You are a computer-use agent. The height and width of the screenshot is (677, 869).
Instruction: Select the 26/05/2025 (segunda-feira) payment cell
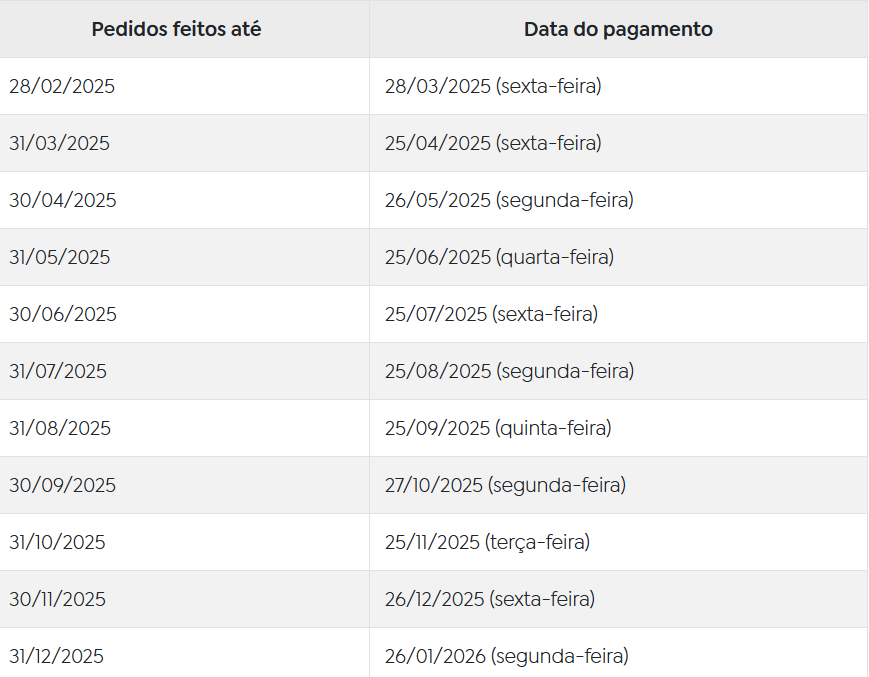pos(618,200)
